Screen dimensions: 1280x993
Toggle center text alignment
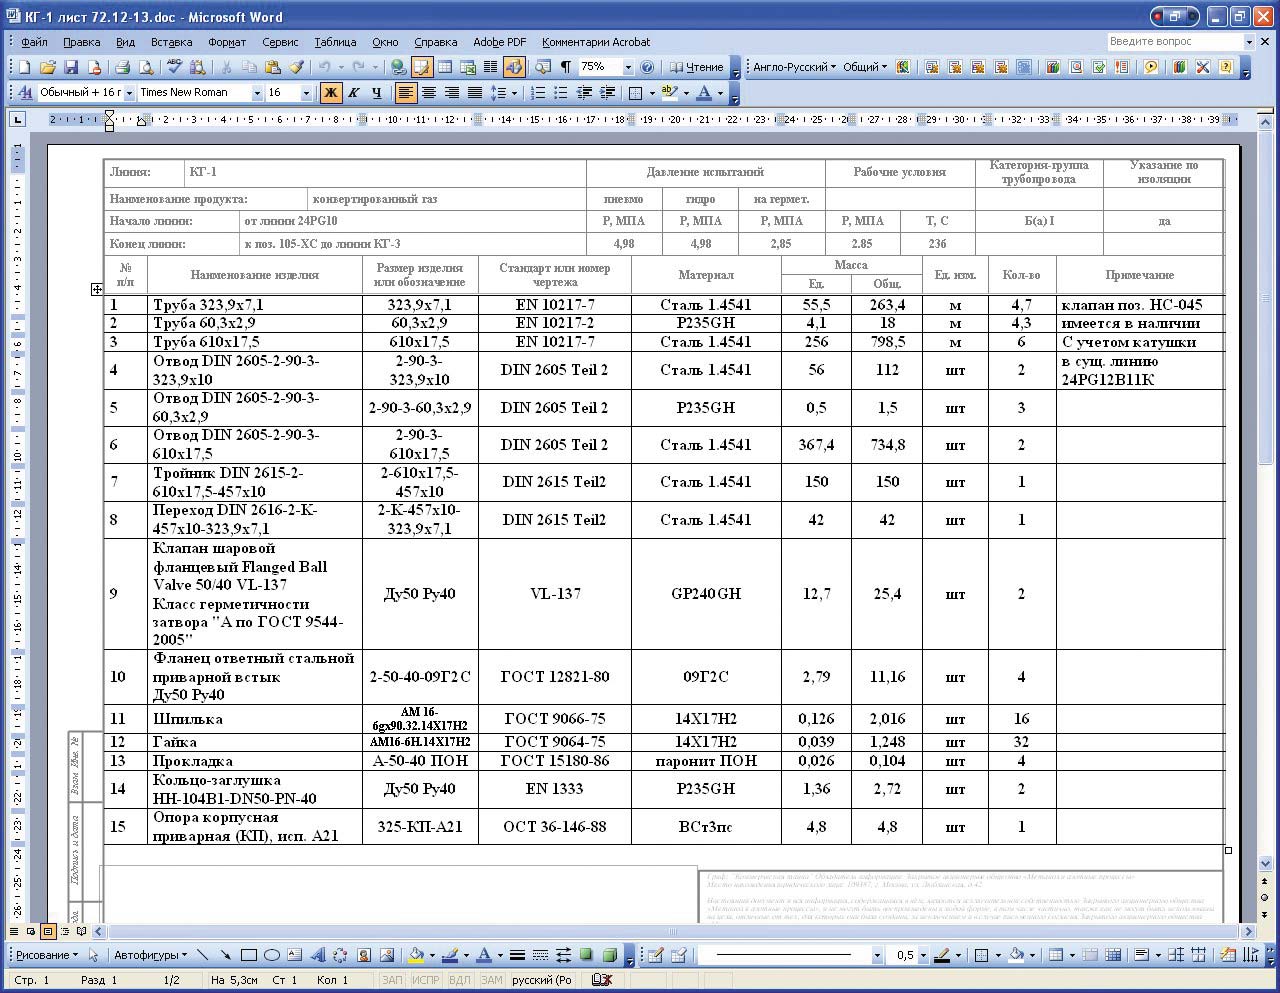tap(429, 93)
